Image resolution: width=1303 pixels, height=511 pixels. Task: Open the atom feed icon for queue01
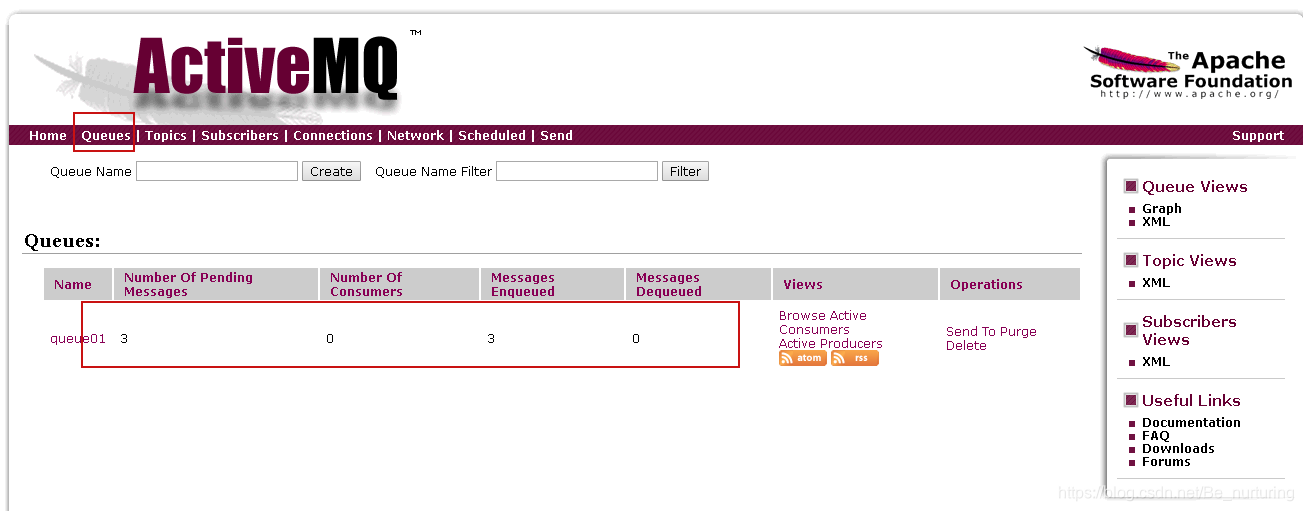point(803,358)
